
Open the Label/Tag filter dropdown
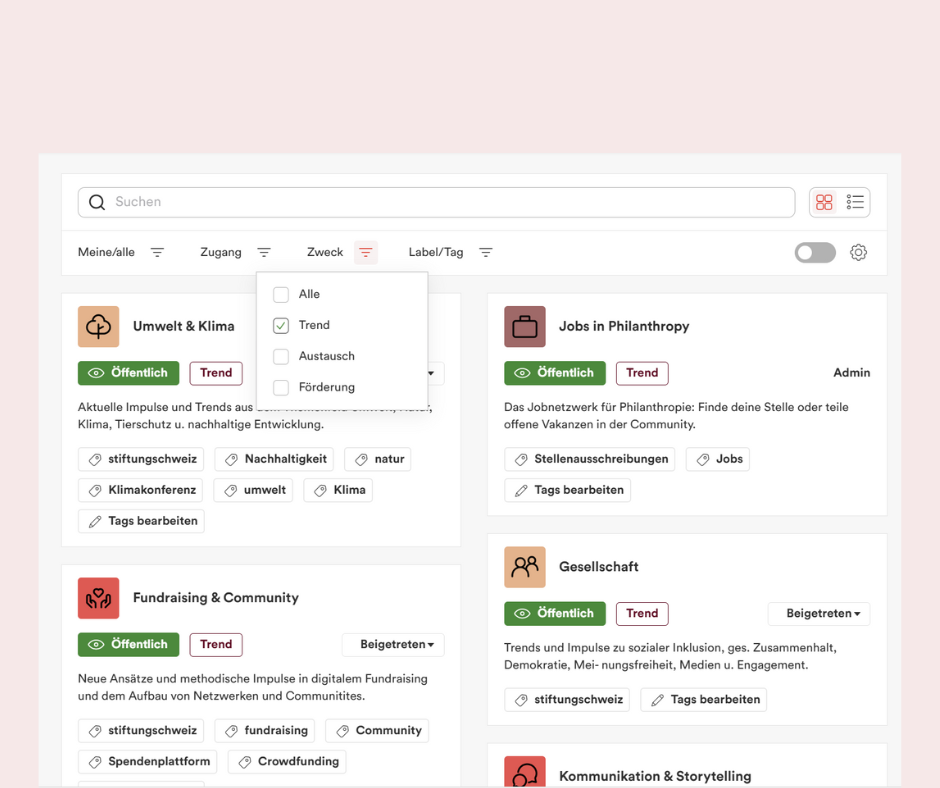486,253
